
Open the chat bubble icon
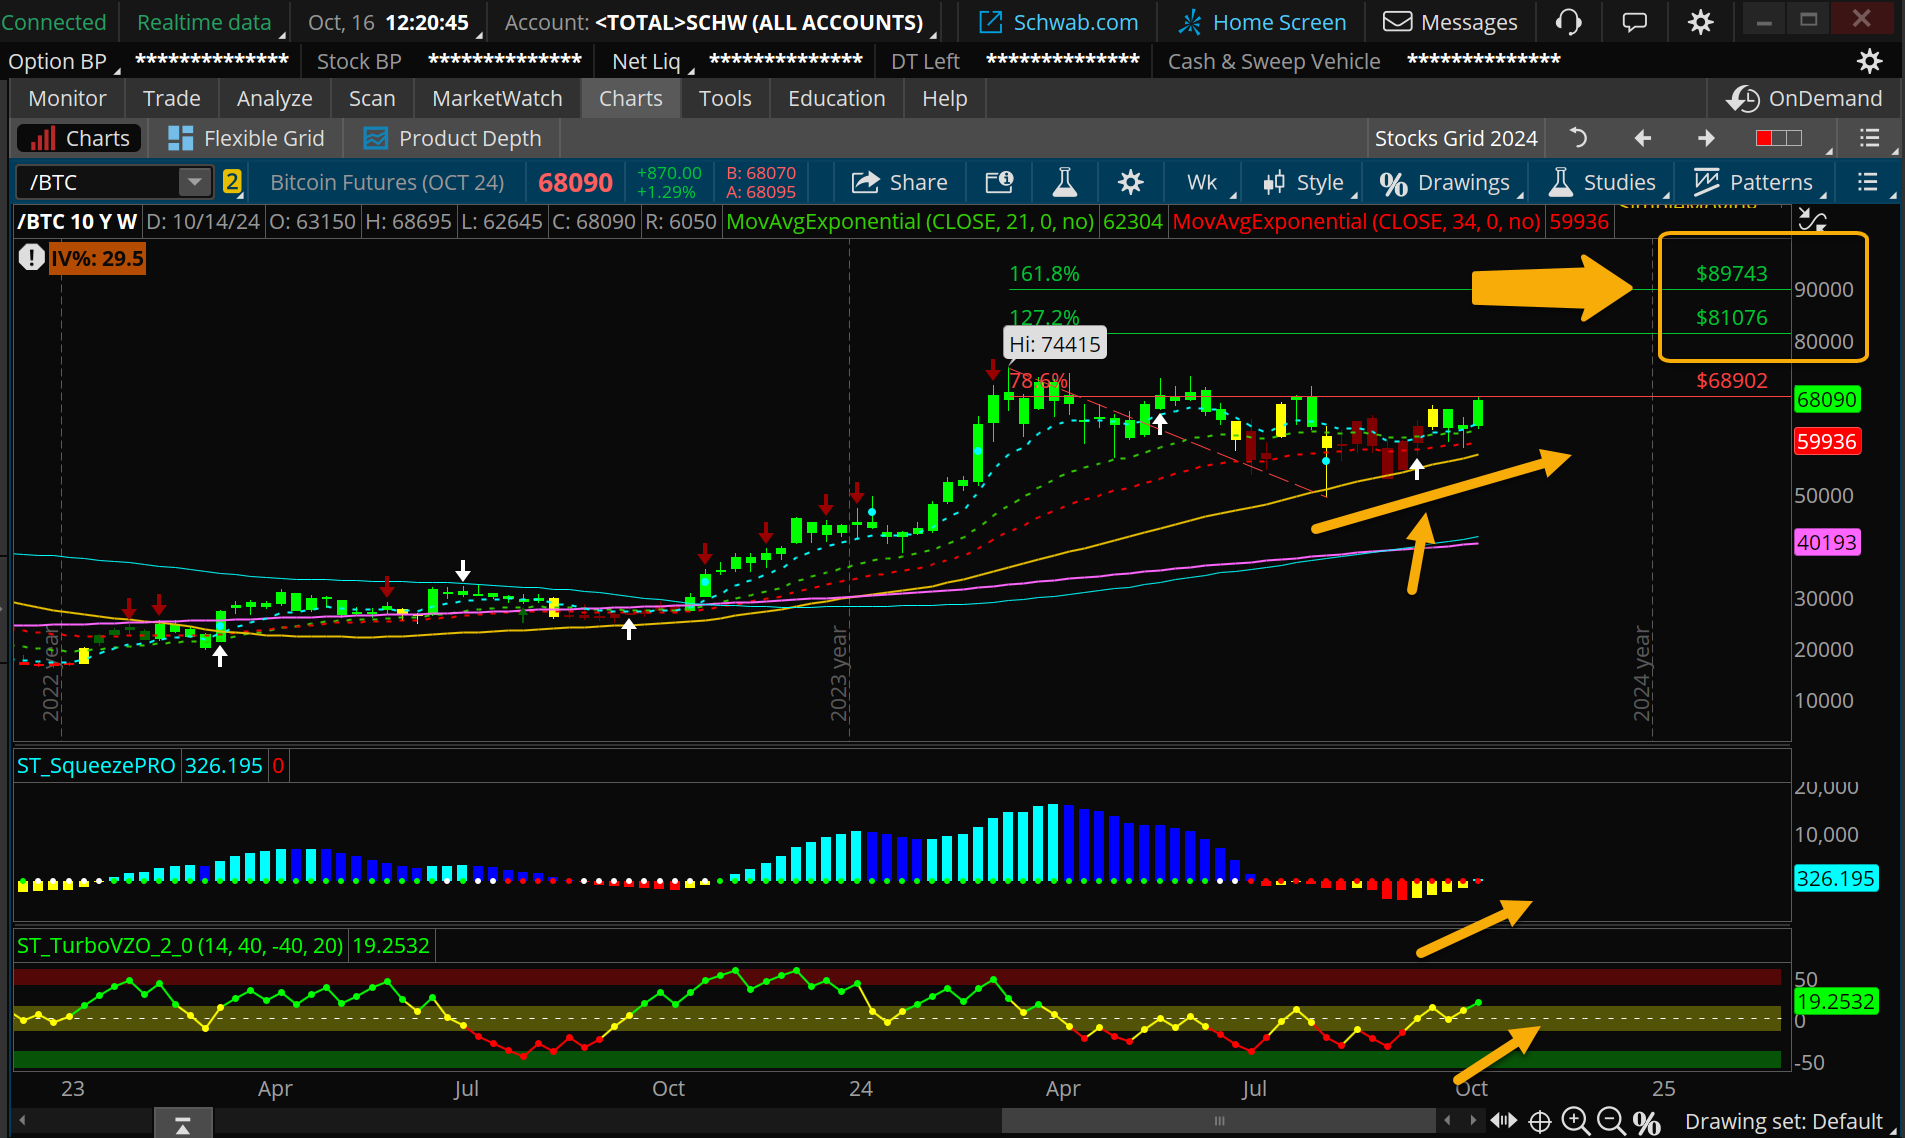coord(1634,22)
